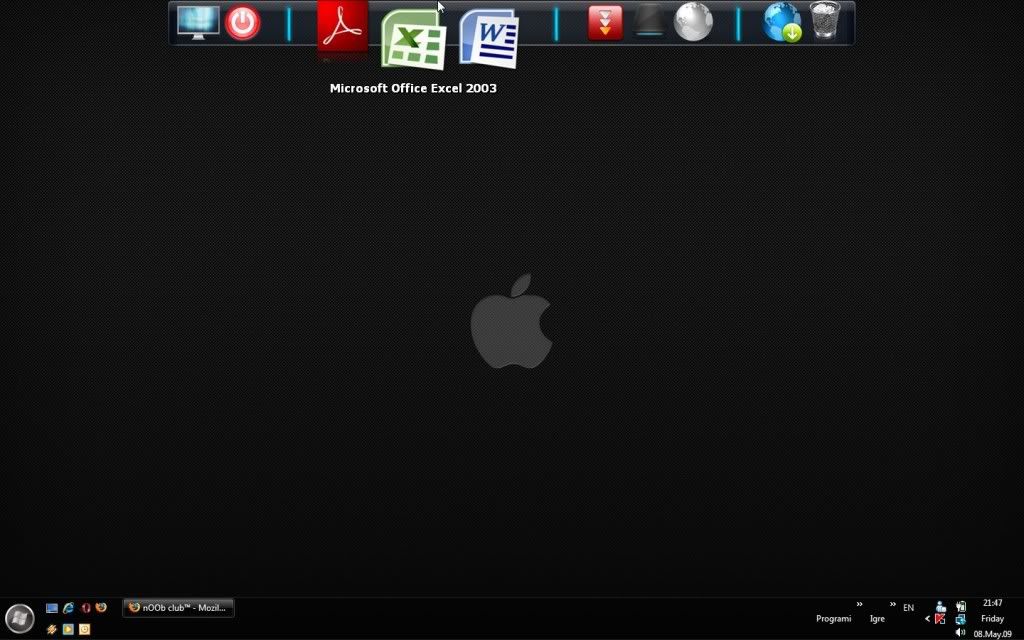Viewport: 1024px width, 640px height.
Task: Open the network connection tray icon
Action: (961, 619)
